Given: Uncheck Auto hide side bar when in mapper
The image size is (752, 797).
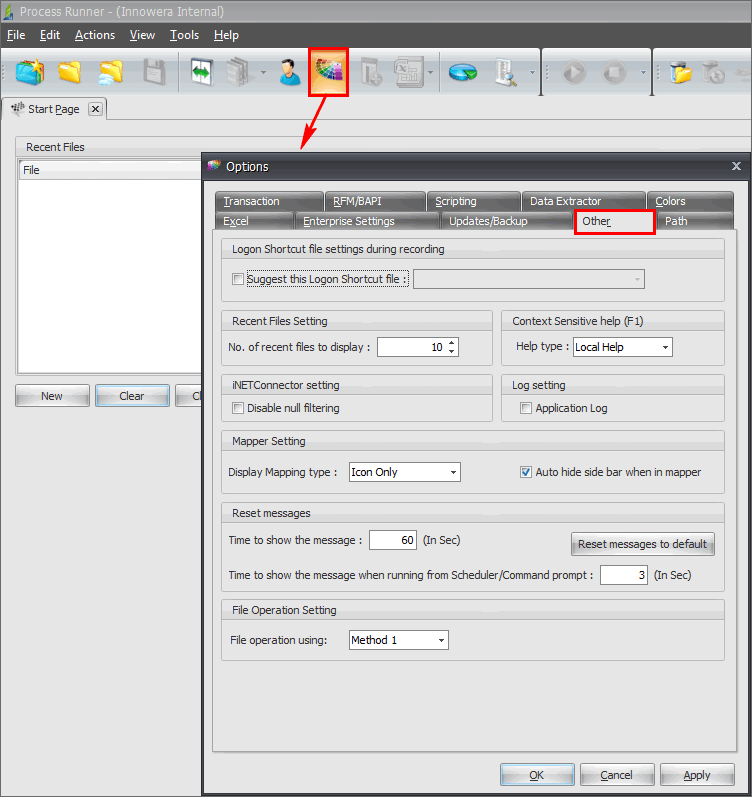Looking at the screenshot, I should click(526, 472).
